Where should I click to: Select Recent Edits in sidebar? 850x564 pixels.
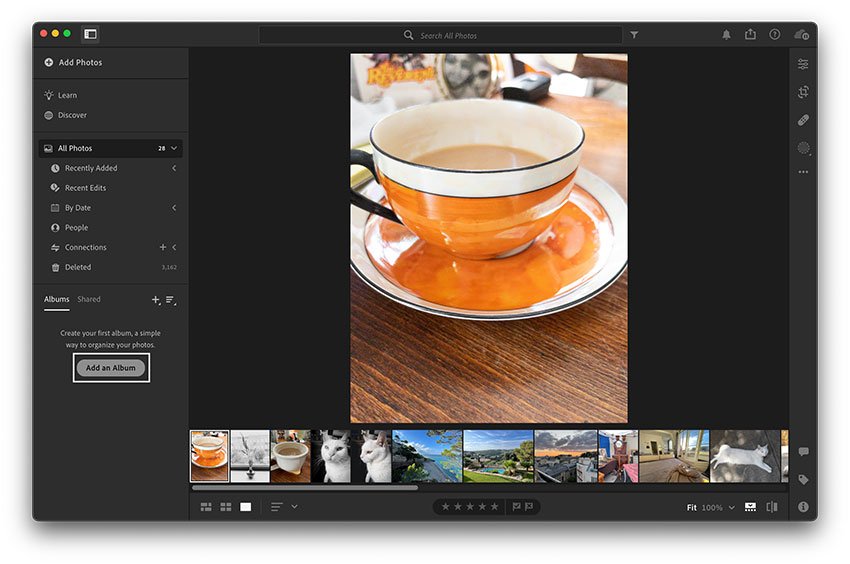pyautogui.click(x=85, y=188)
